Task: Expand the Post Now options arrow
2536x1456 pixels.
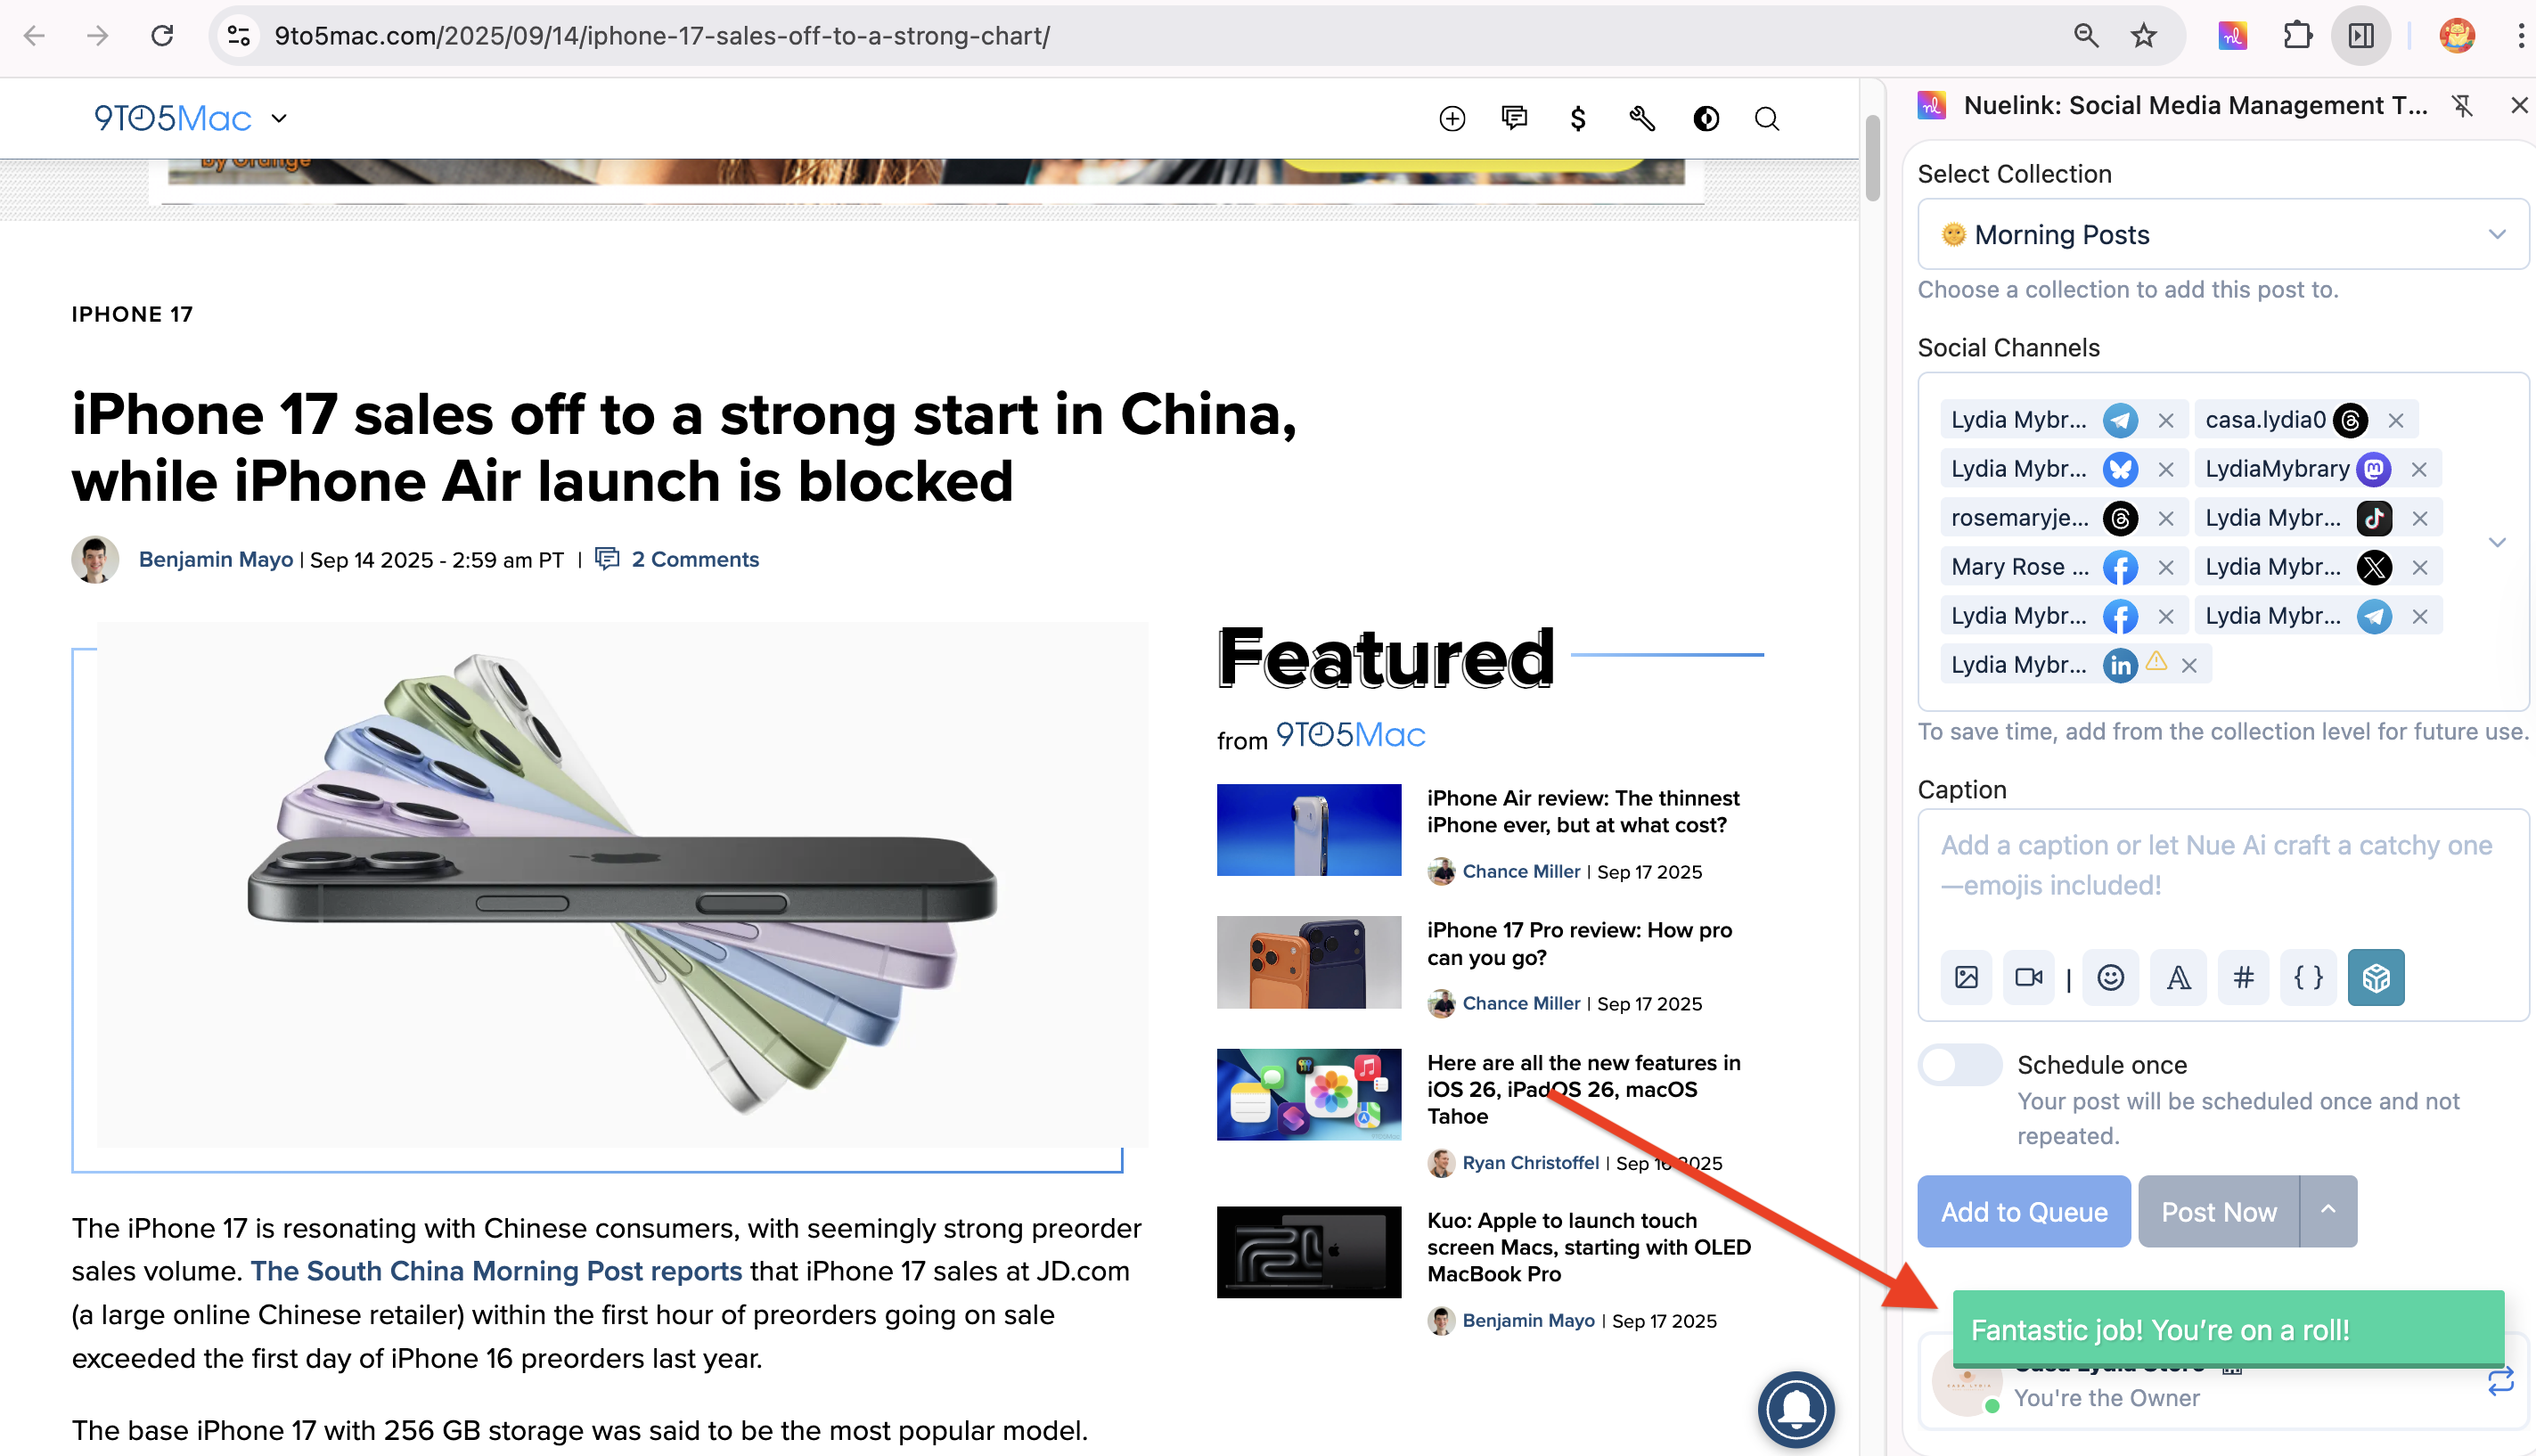Action: pyautogui.click(x=2327, y=1210)
